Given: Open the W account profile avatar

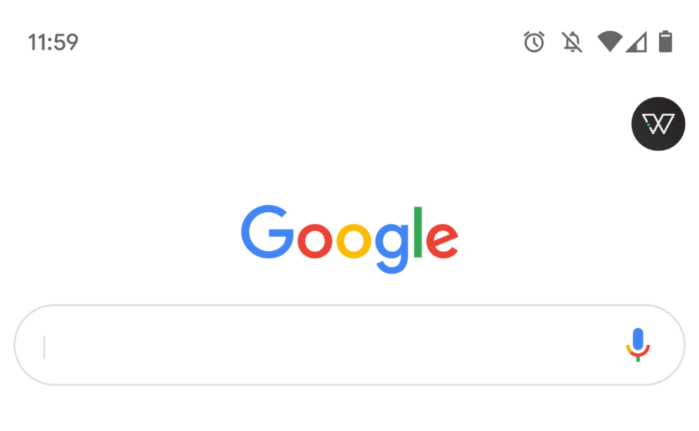Looking at the screenshot, I should point(658,124).
